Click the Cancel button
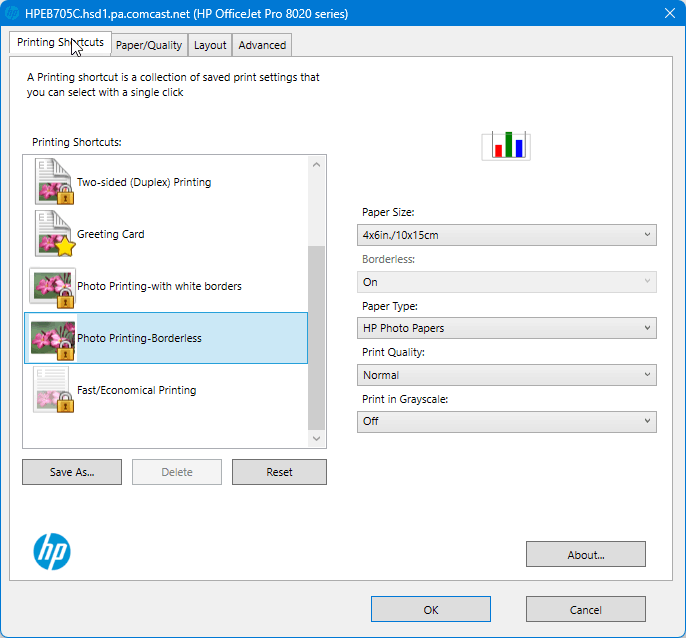The height and width of the screenshot is (638, 686). coord(586,609)
